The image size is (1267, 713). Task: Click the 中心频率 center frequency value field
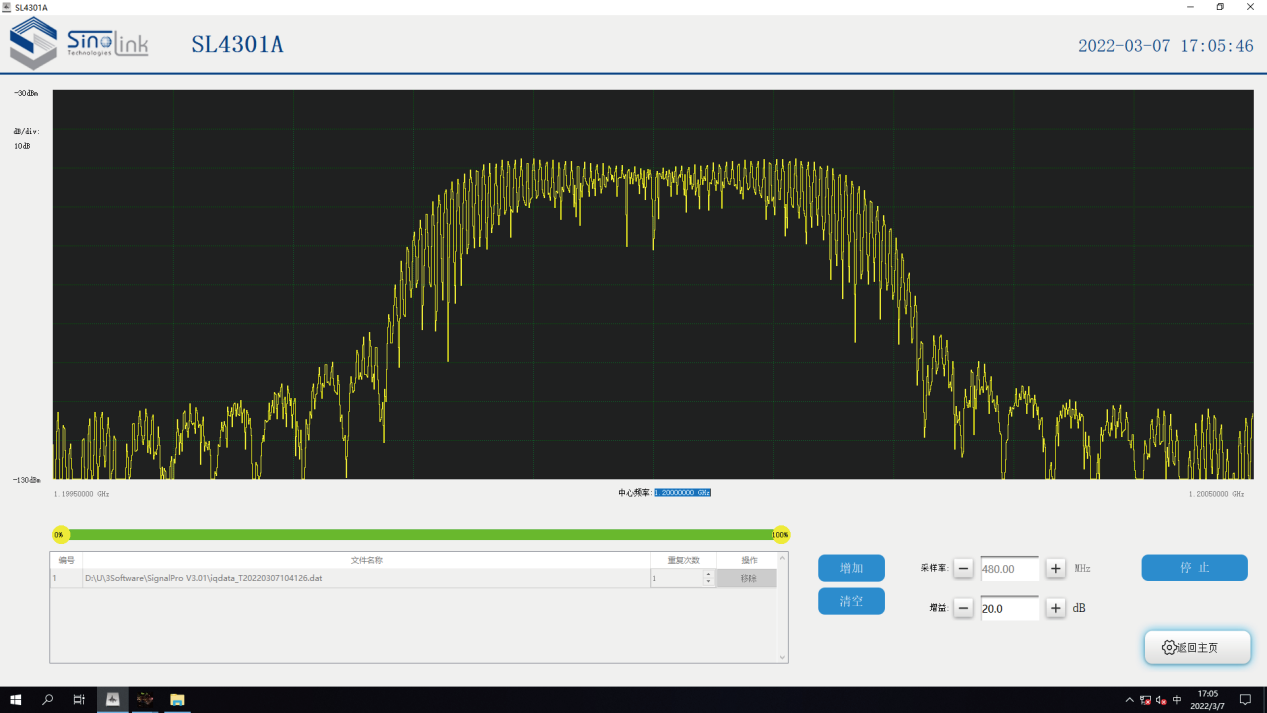(x=682, y=493)
